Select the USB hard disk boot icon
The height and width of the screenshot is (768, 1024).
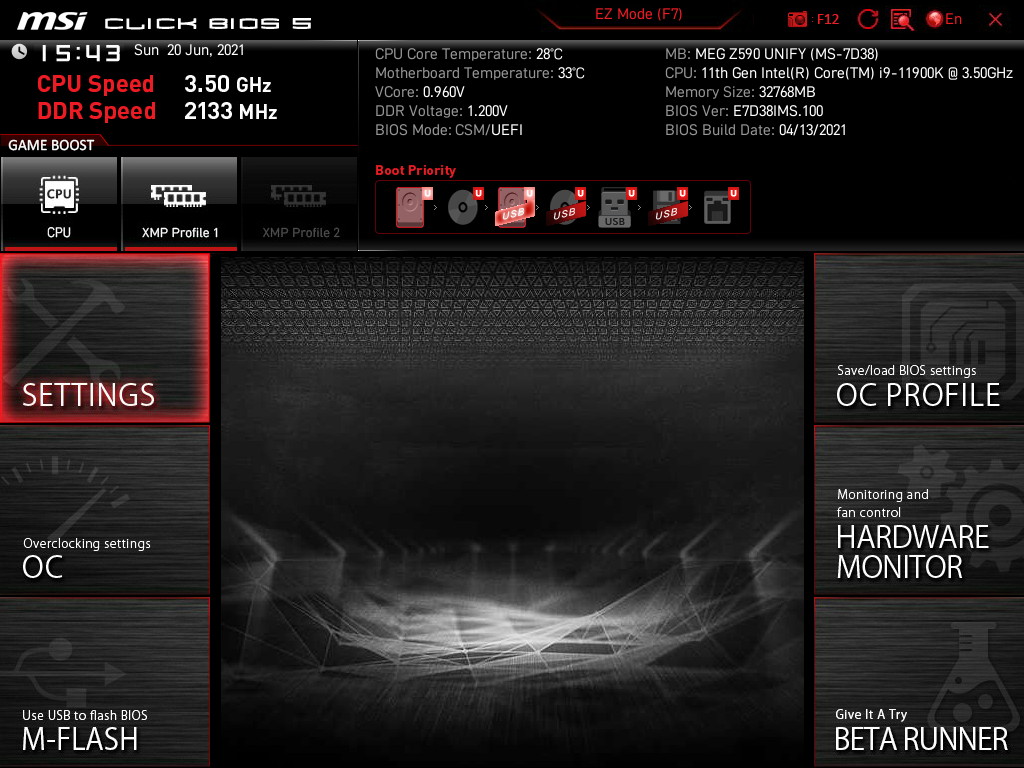point(515,207)
